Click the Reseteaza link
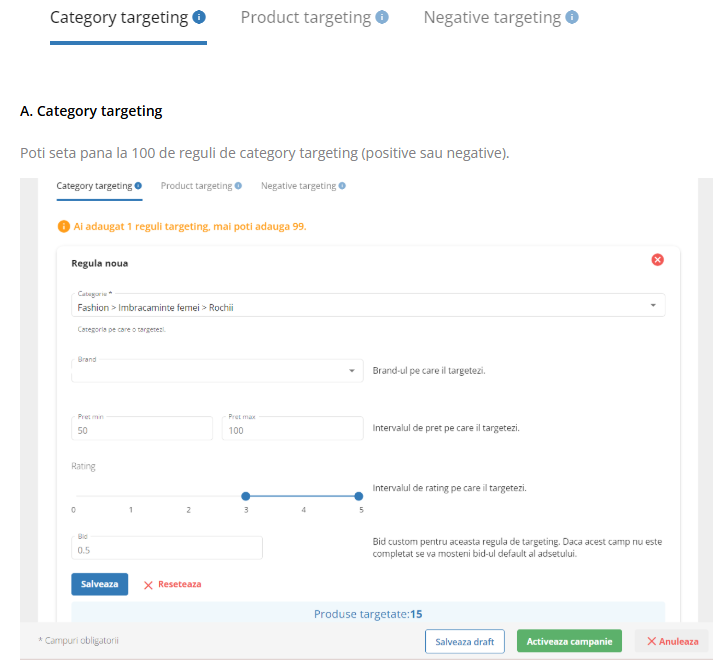 tap(172, 584)
